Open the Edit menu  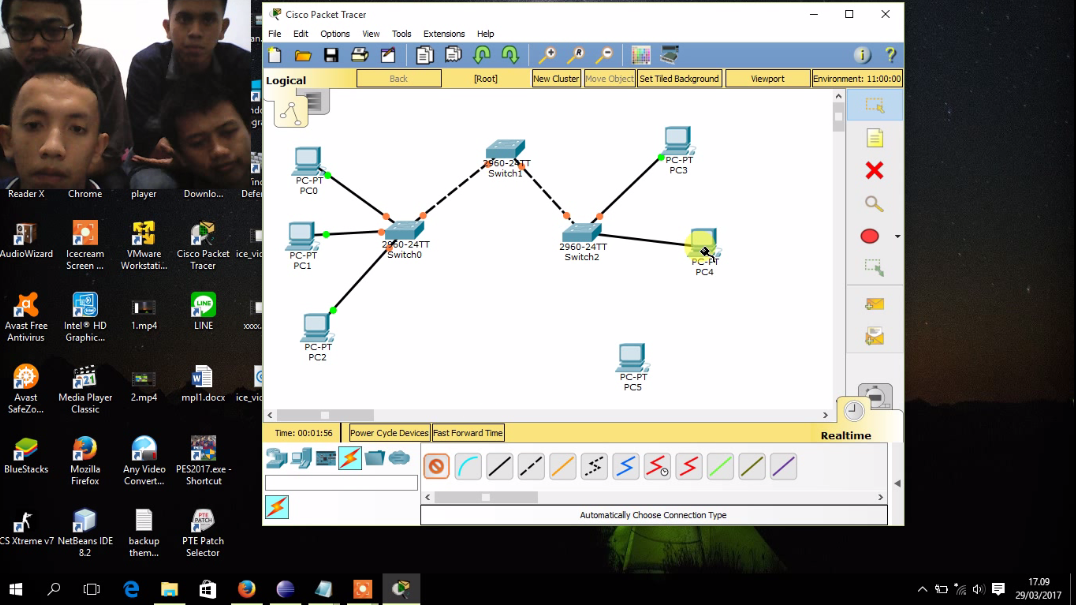(301, 34)
